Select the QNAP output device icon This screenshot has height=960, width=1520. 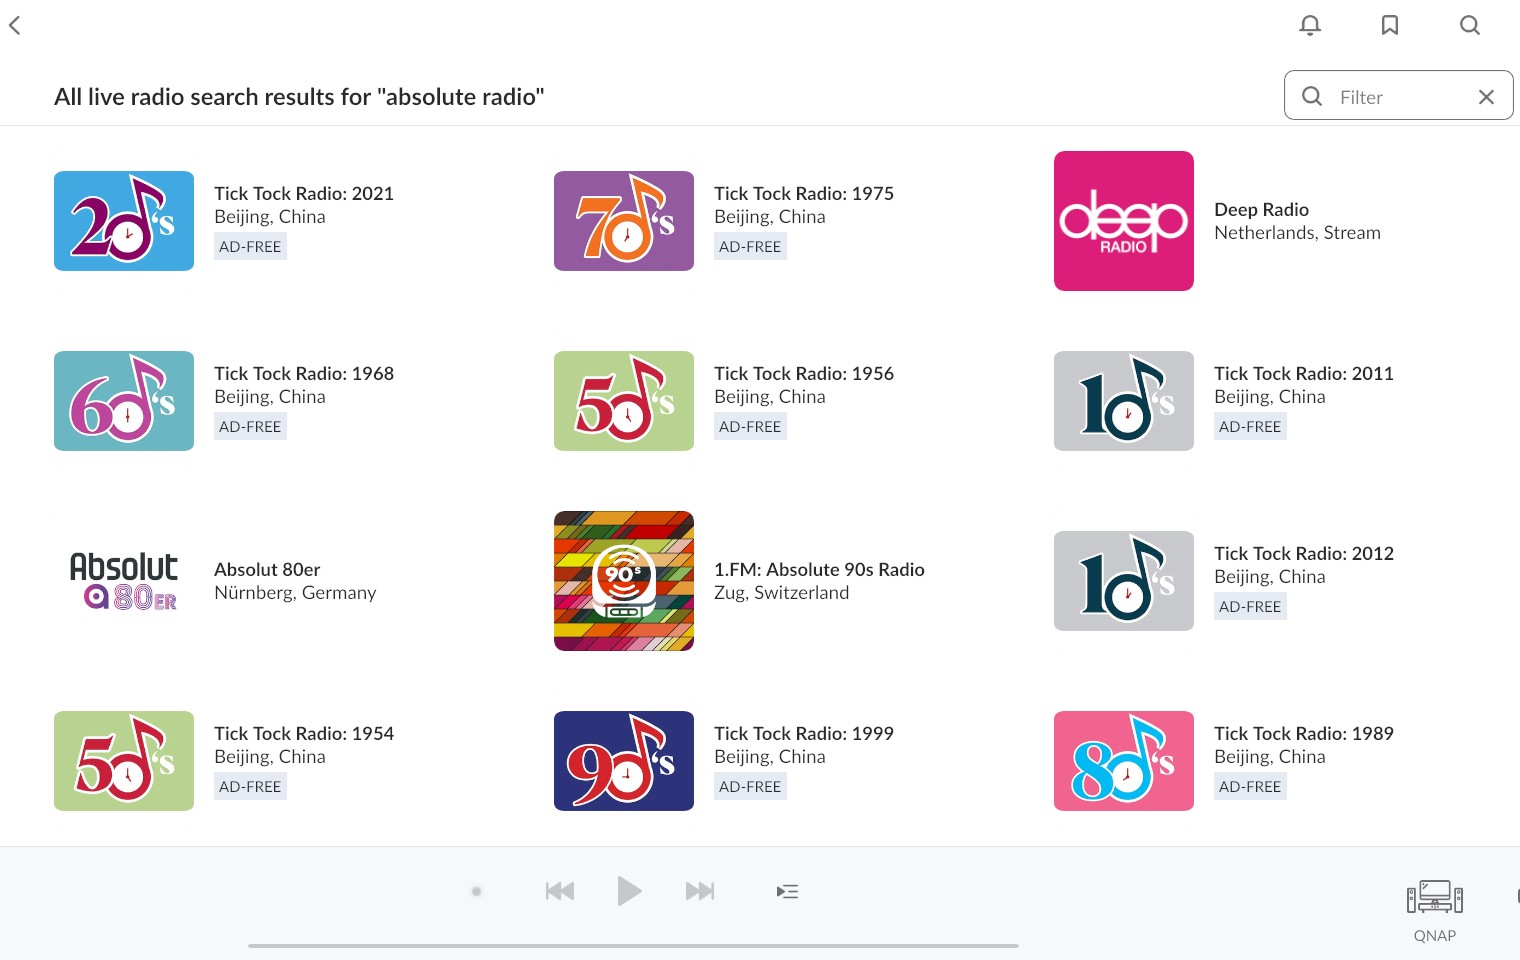point(1435,897)
